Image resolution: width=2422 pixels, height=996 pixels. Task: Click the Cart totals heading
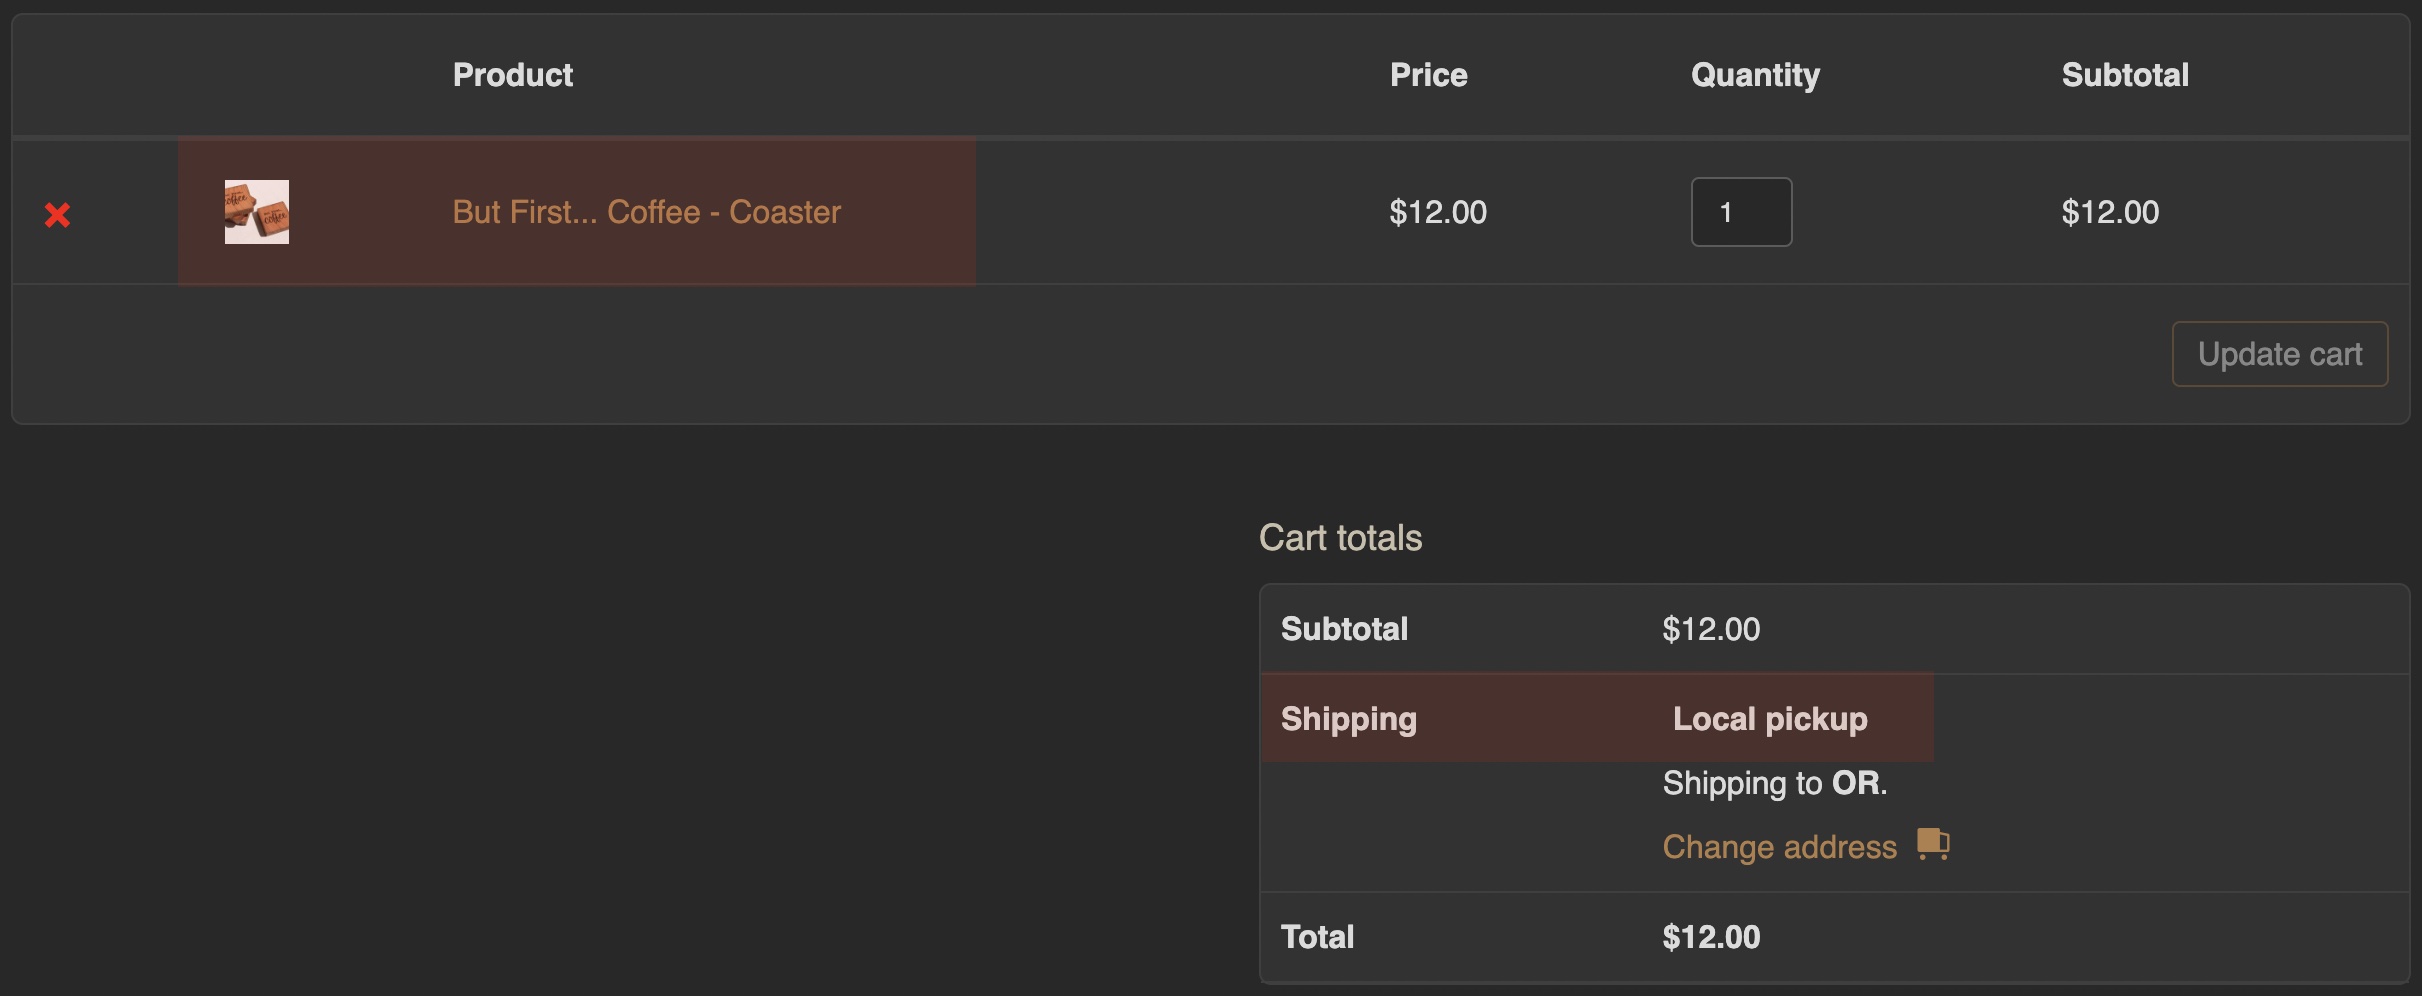pos(1340,538)
